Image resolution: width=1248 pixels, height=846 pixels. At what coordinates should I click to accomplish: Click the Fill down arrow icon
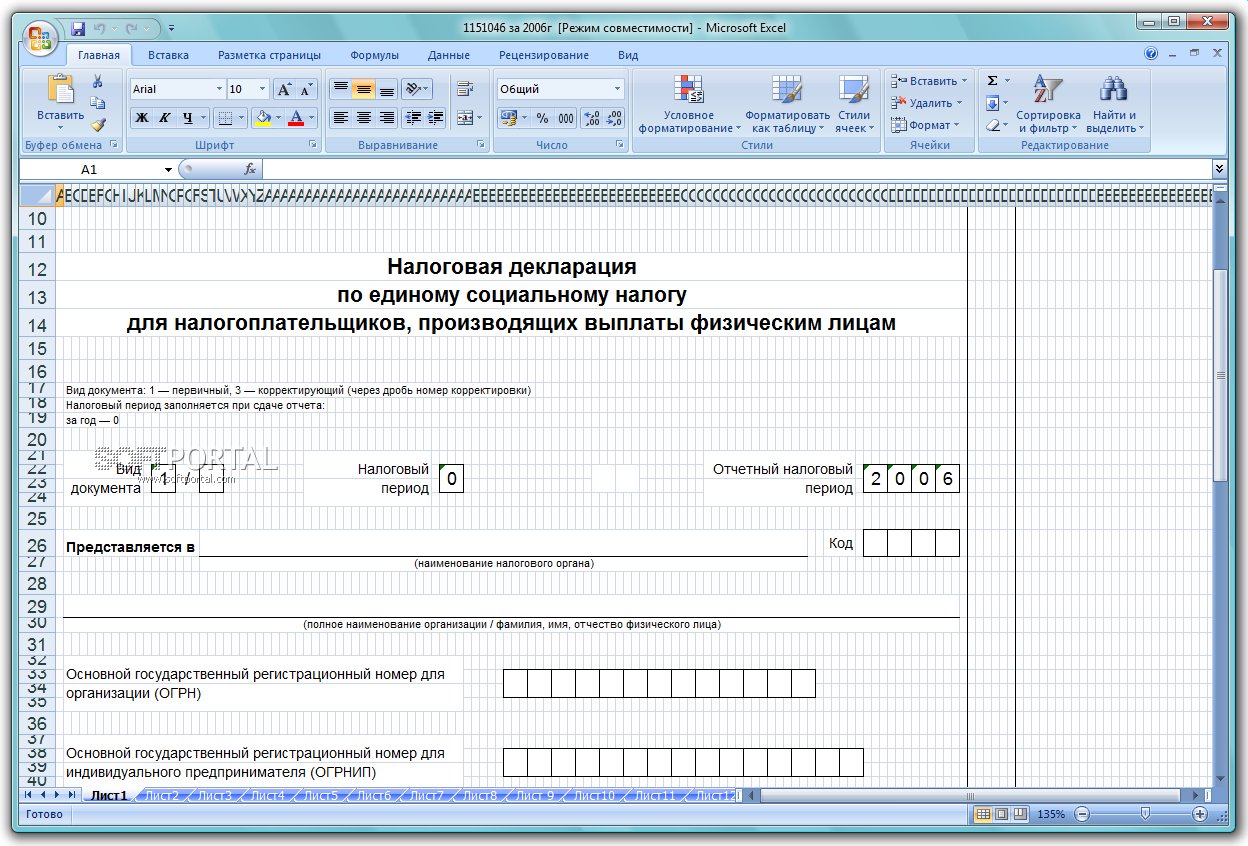pos(992,103)
